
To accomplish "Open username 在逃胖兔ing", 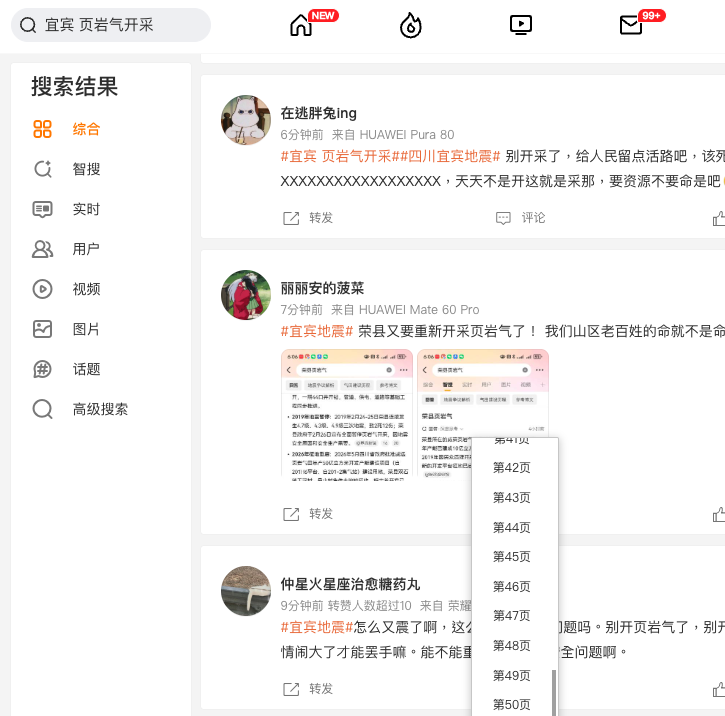I will pos(319,113).
